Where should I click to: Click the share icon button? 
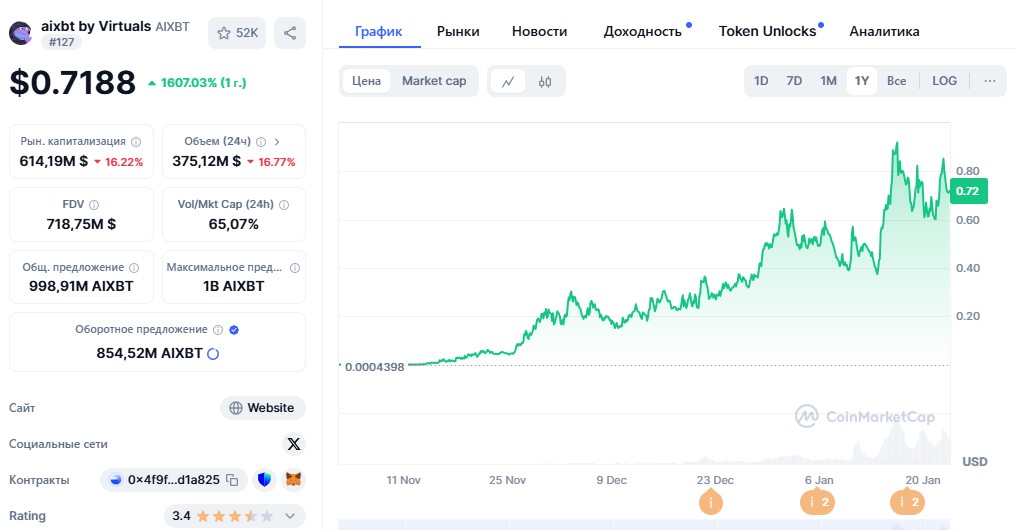tap(290, 33)
